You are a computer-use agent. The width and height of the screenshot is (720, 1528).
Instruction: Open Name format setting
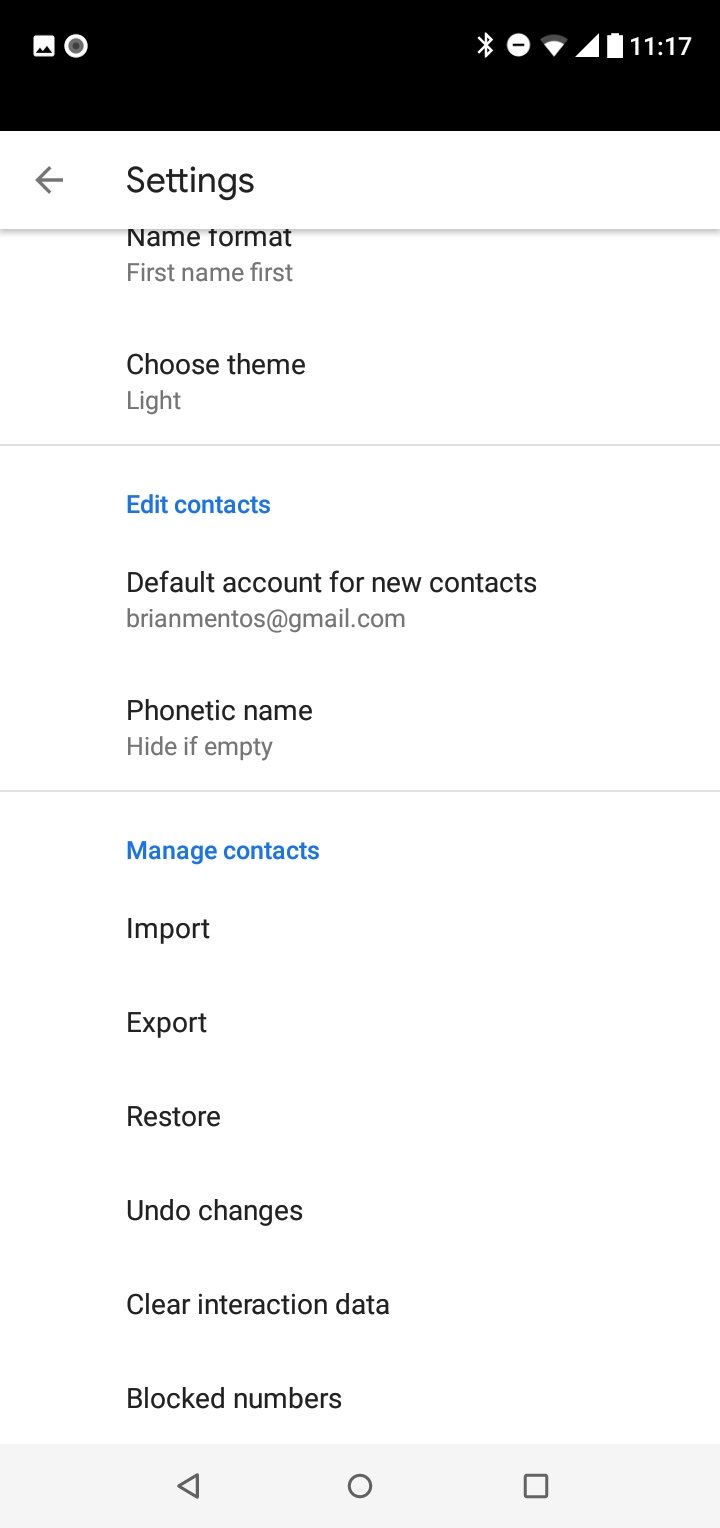point(210,256)
